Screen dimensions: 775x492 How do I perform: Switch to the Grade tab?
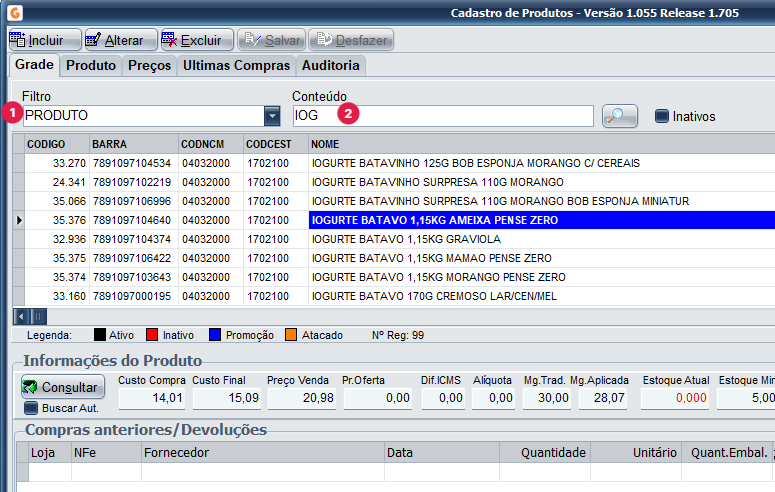[34, 65]
